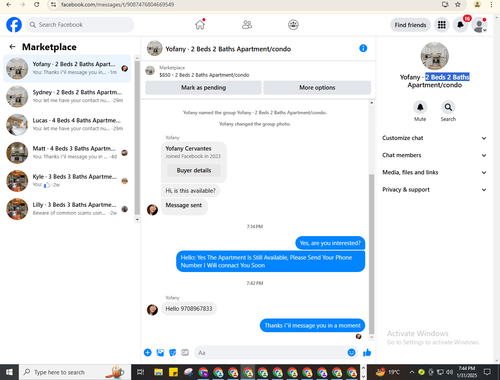Open Lilly - 3 Beds 3 Baths conversation

(x=67, y=209)
